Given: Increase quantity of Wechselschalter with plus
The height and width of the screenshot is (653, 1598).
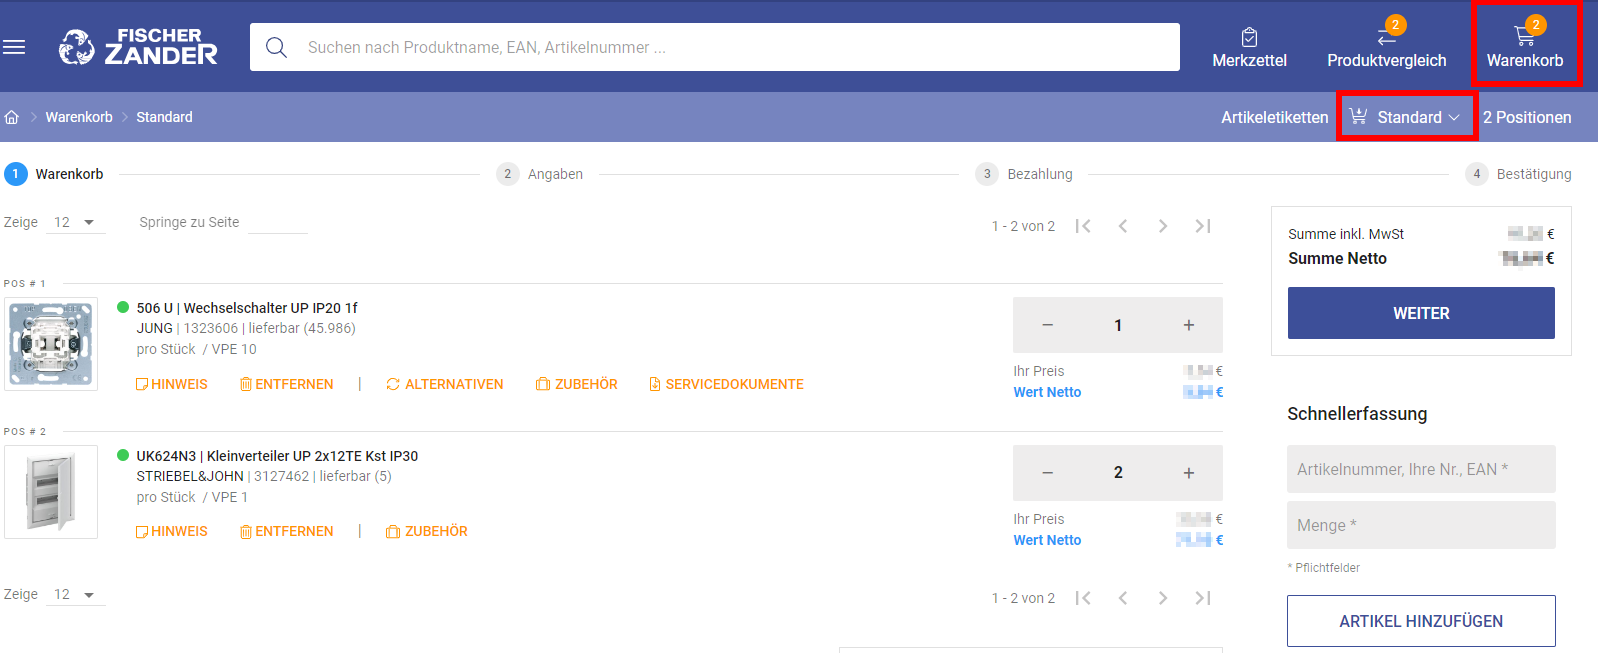Looking at the screenshot, I should (x=1188, y=325).
